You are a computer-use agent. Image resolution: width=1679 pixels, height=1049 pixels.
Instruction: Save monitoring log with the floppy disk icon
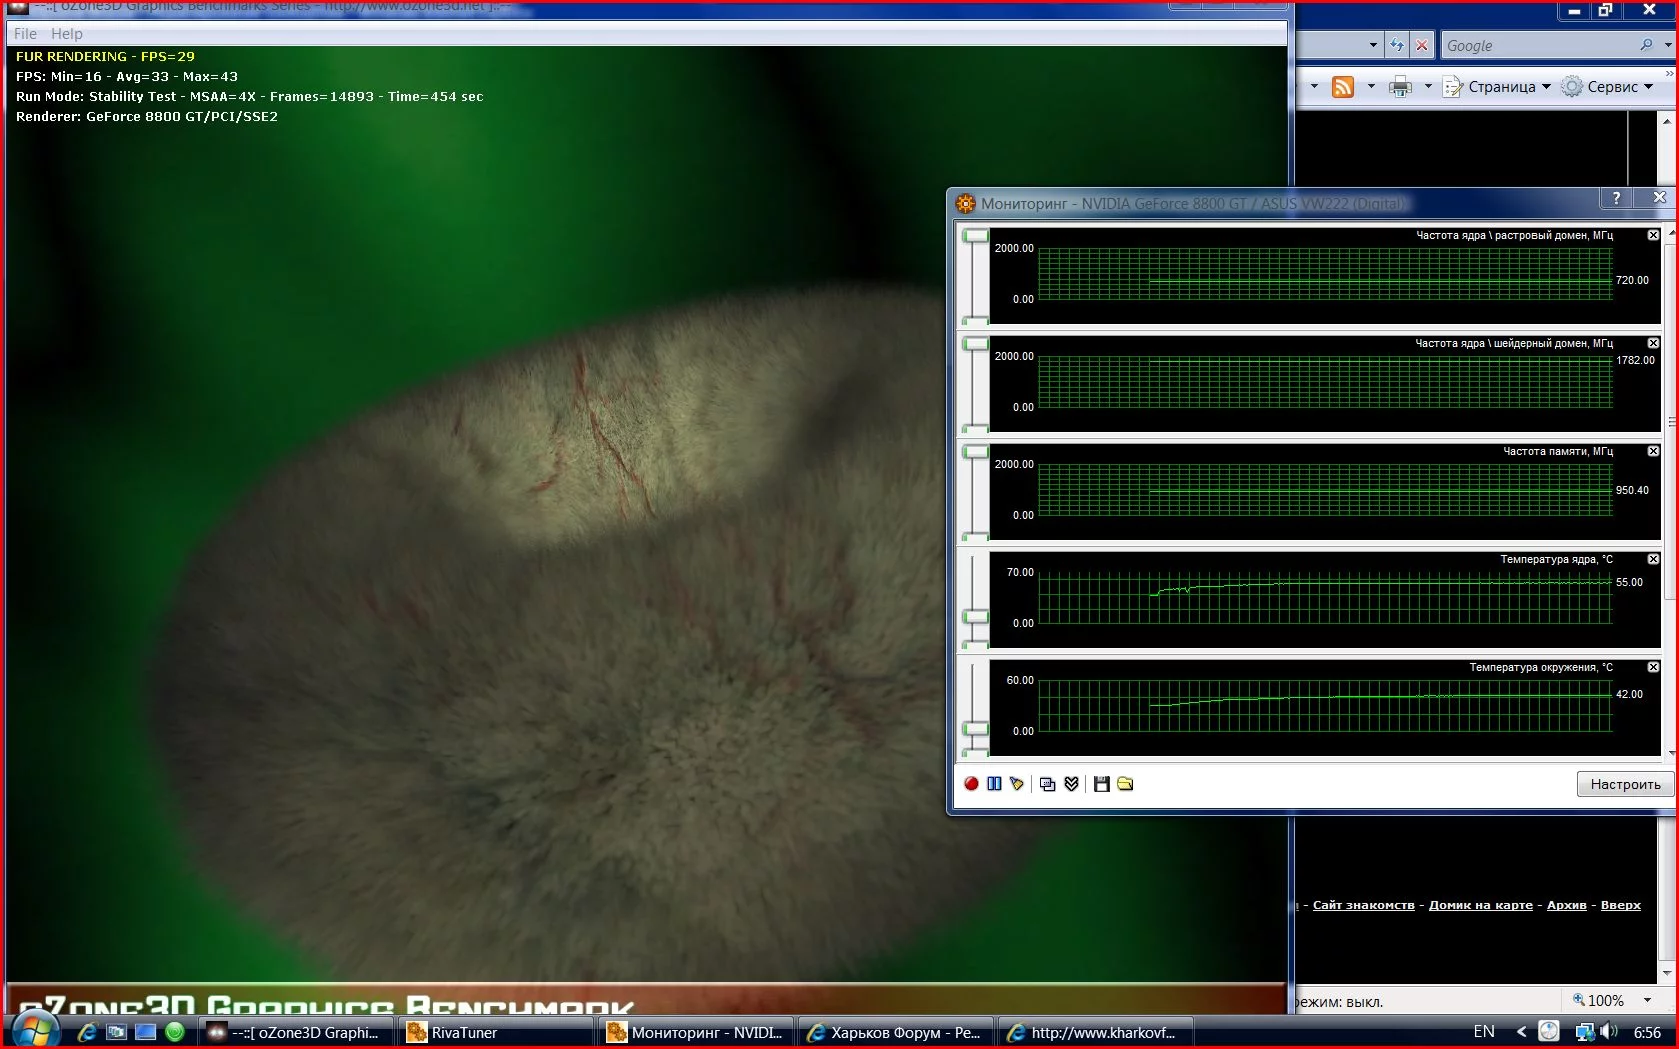click(x=1101, y=784)
